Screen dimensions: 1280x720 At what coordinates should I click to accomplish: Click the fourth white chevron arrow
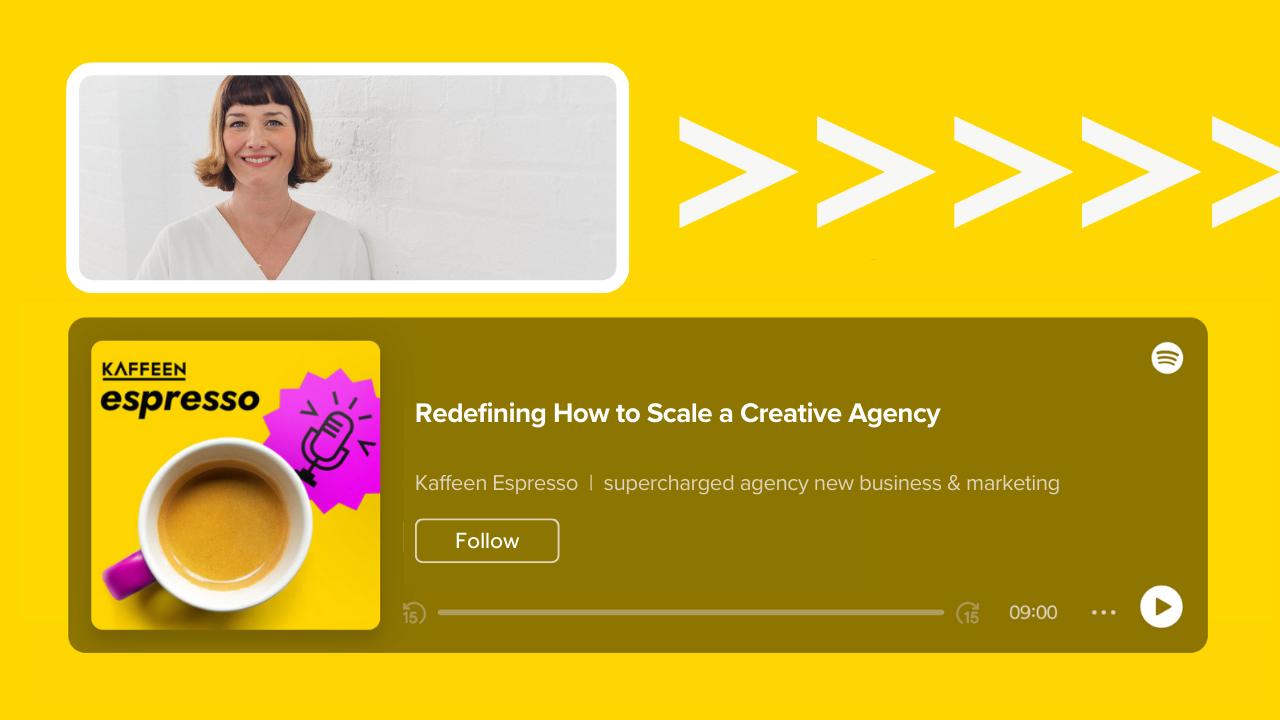1141,172
